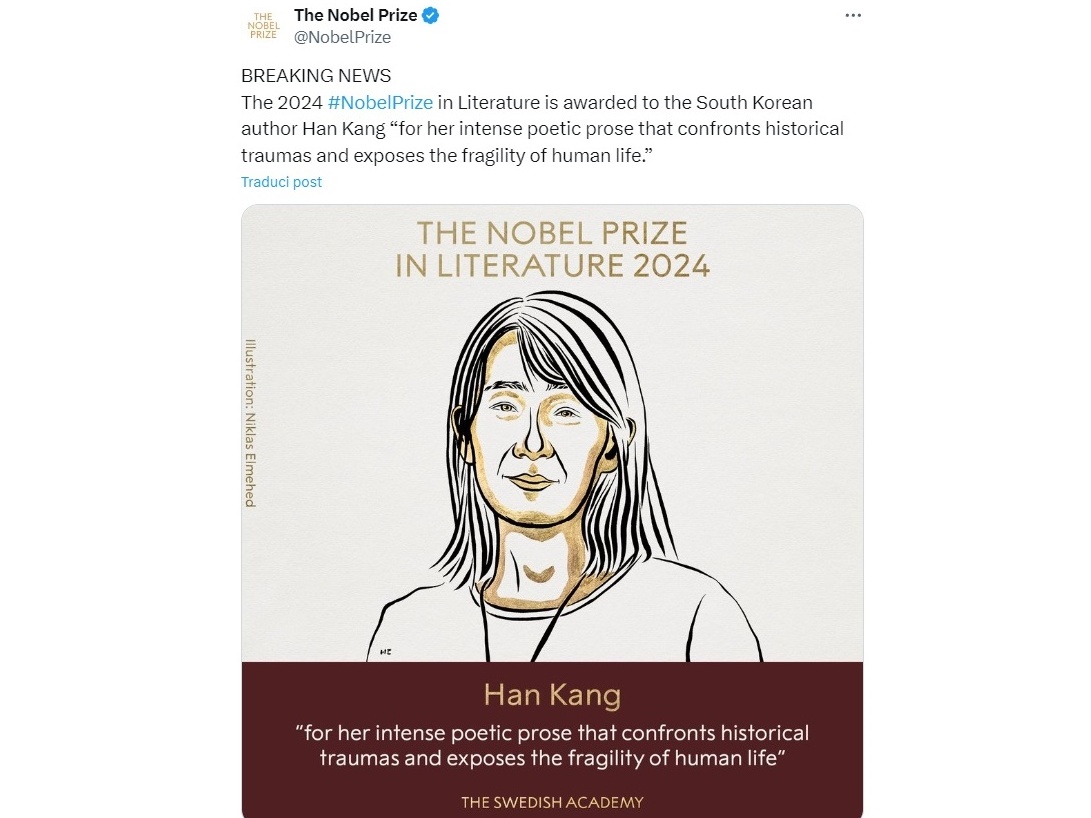Click the @NobelPrize handle

(x=342, y=38)
